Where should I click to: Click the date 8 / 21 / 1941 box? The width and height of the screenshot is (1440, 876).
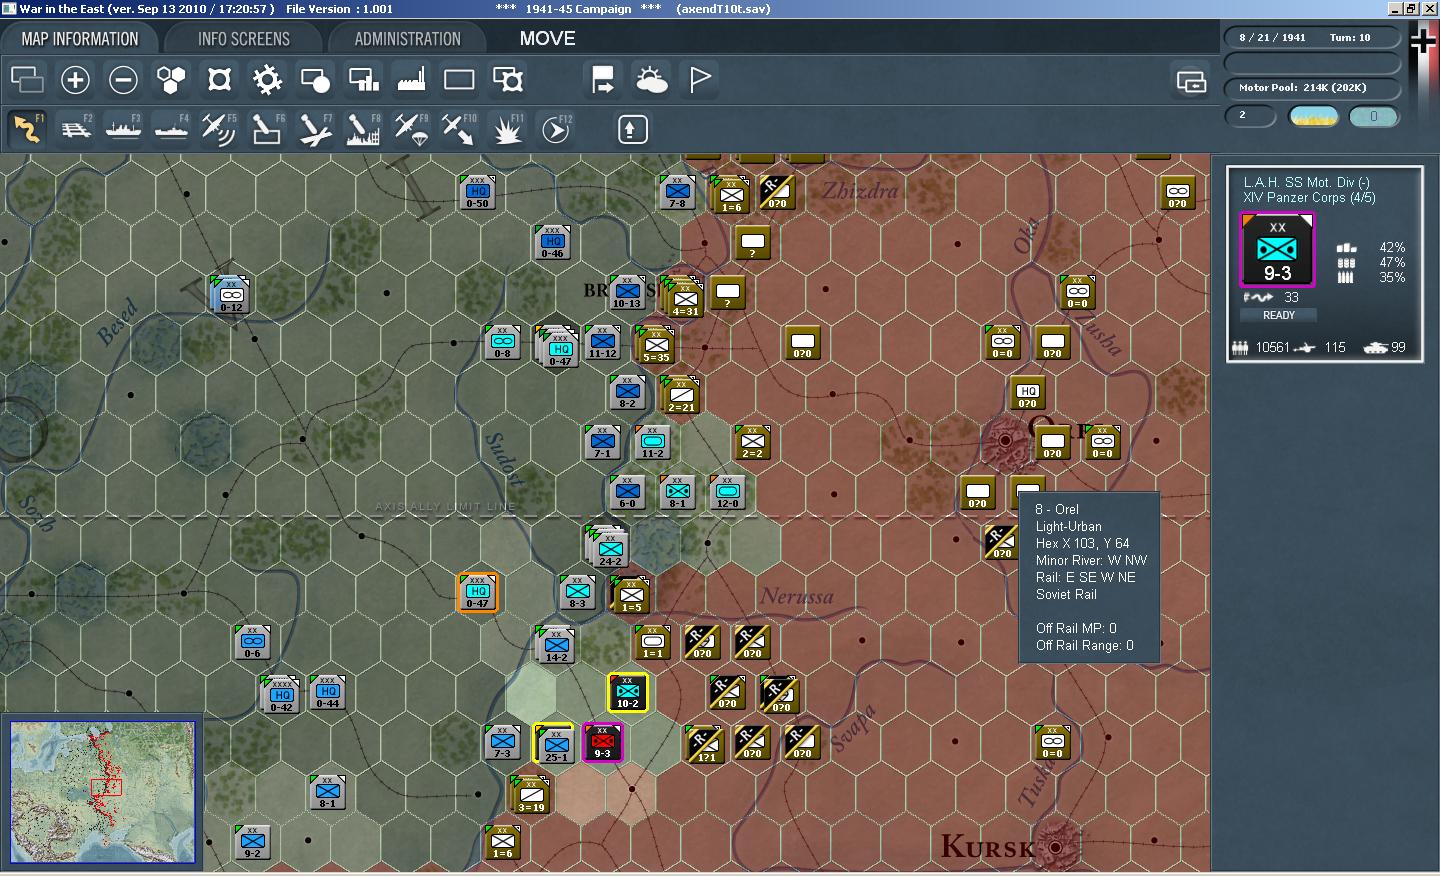click(1312, 38)
